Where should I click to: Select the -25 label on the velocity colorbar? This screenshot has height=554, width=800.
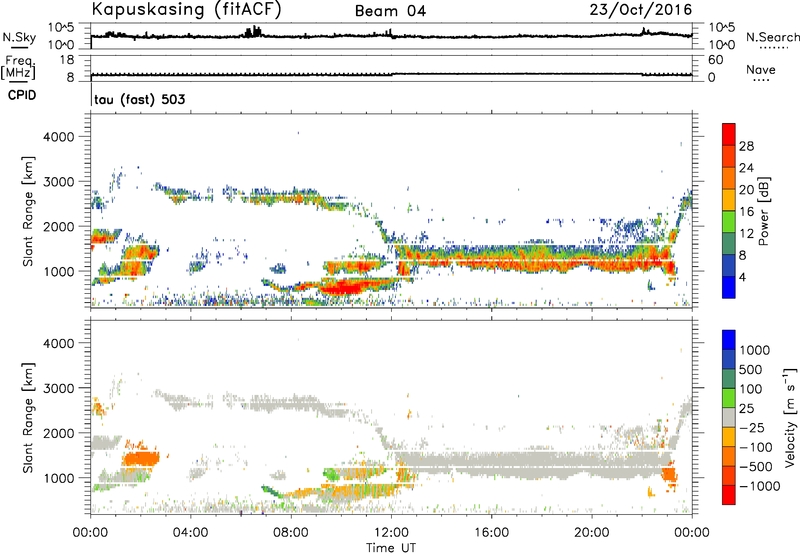coord(752,428)
